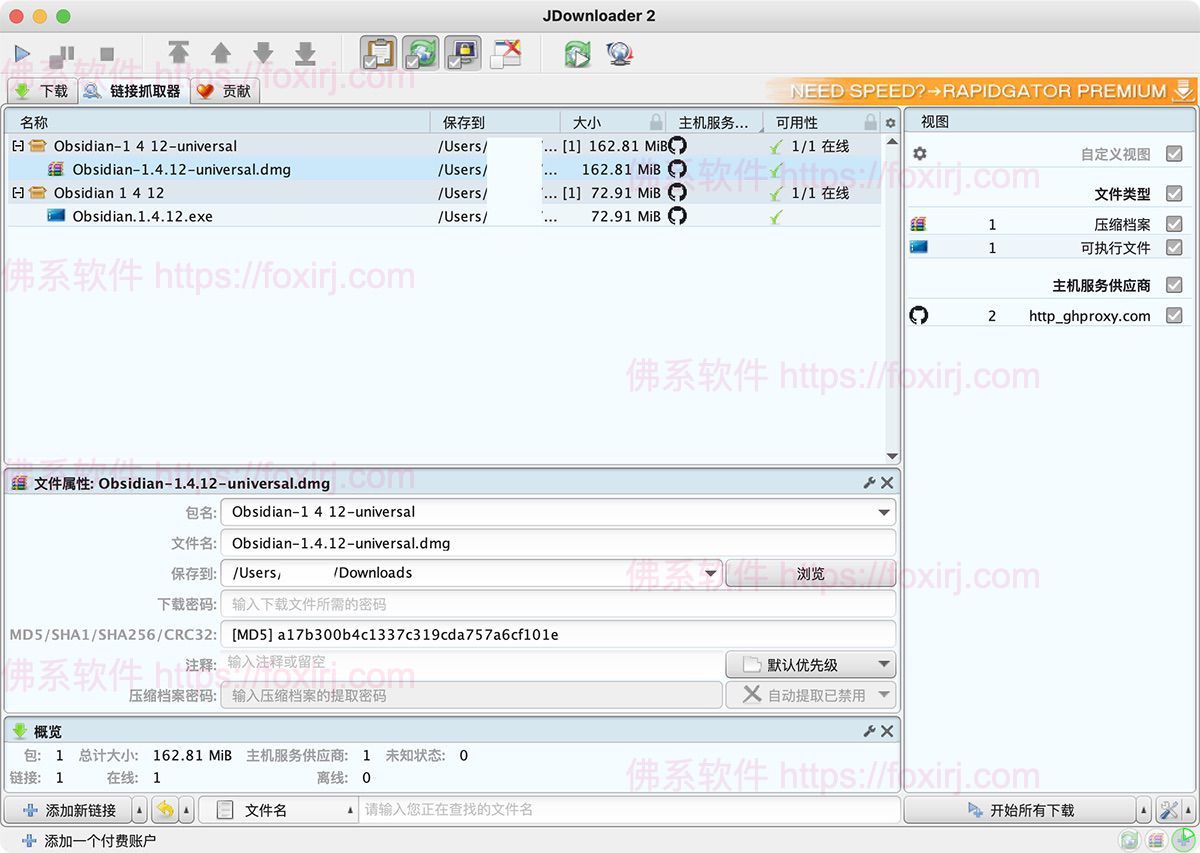Collapse the Obsidian-1 4 12-universal package
The height and width of the screenshot is (853, 1200).
19,145
